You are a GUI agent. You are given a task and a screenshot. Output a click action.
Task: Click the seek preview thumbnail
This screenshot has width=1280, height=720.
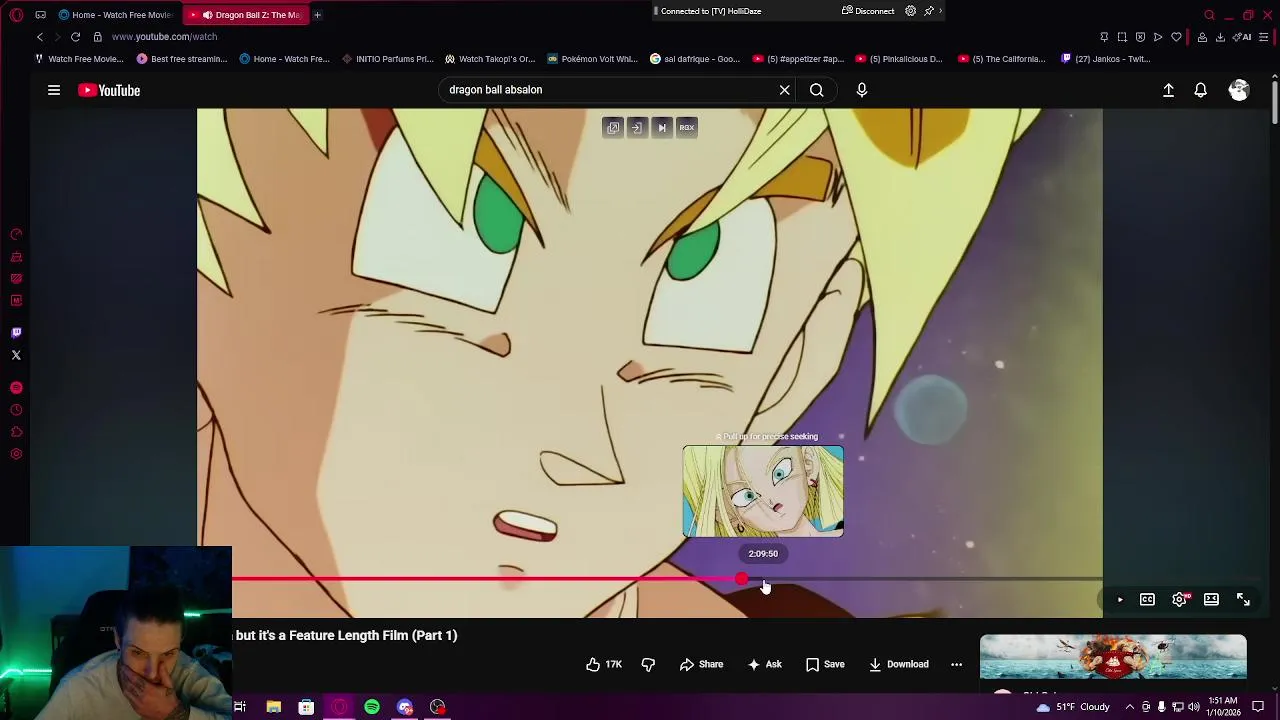[763, 491]
